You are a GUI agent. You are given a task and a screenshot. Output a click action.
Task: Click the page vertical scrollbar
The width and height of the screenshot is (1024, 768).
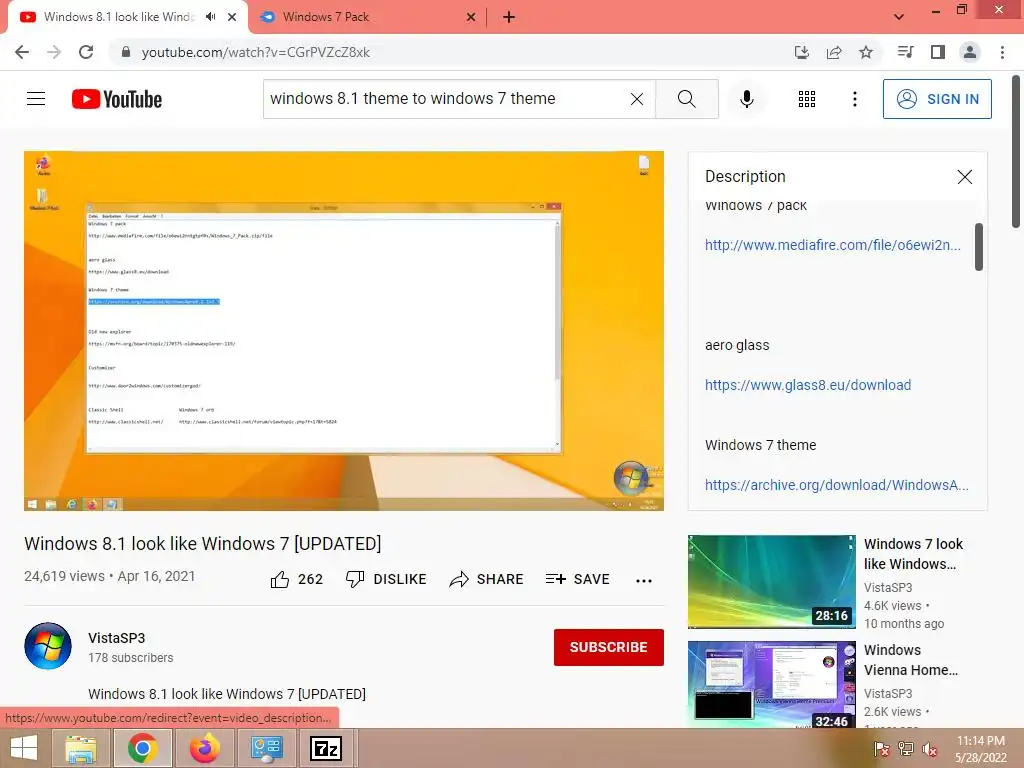(1016, 152)
